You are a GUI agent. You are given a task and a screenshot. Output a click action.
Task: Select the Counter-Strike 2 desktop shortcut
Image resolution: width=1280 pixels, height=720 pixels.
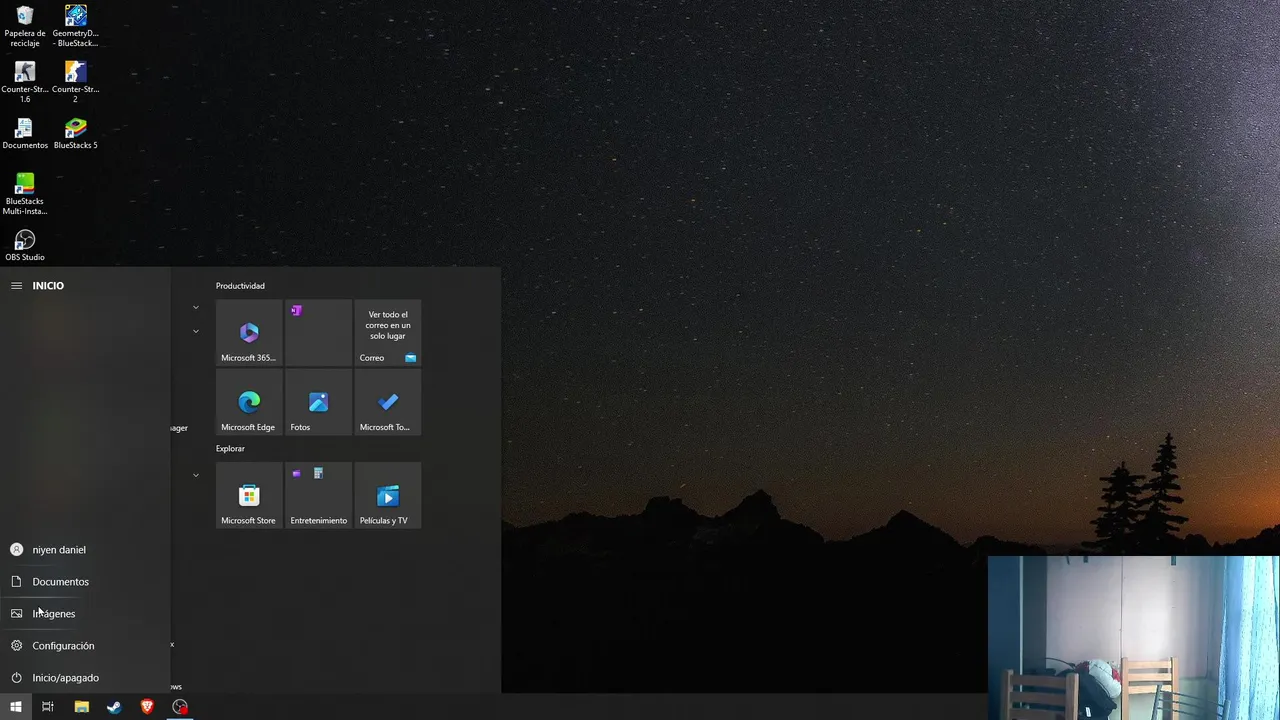[75, 82]
